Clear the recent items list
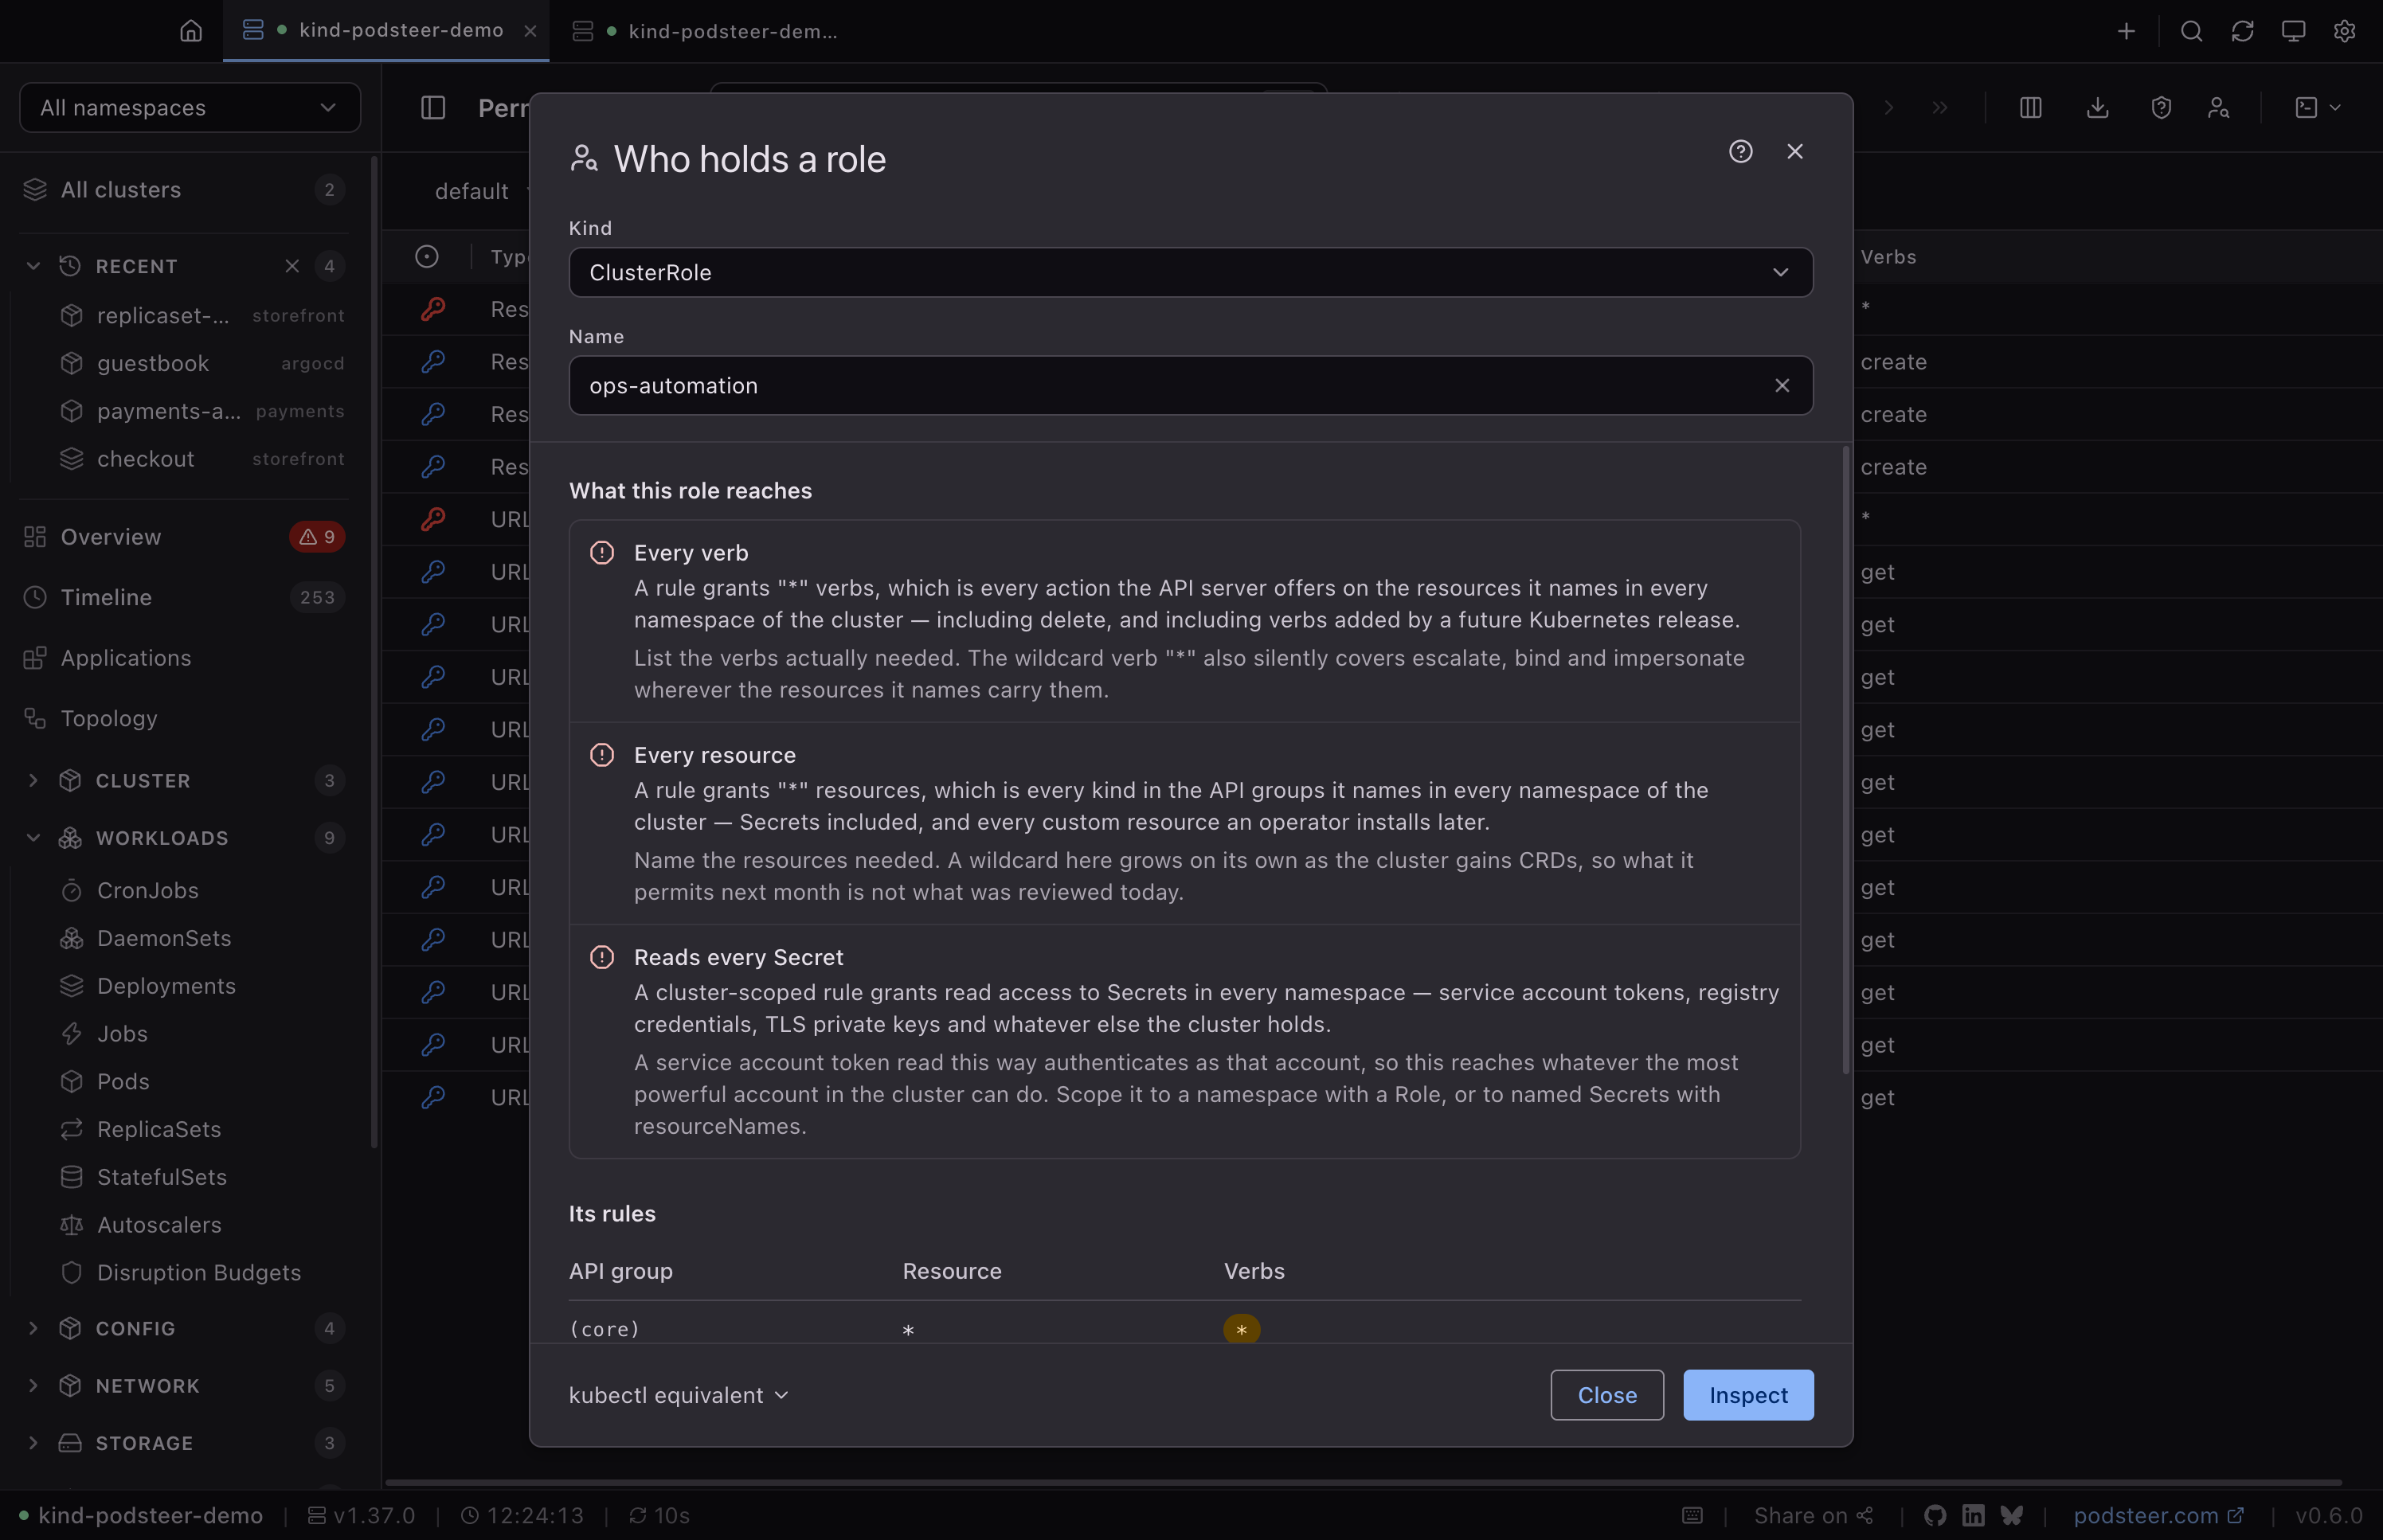 (x=292, y=266)
